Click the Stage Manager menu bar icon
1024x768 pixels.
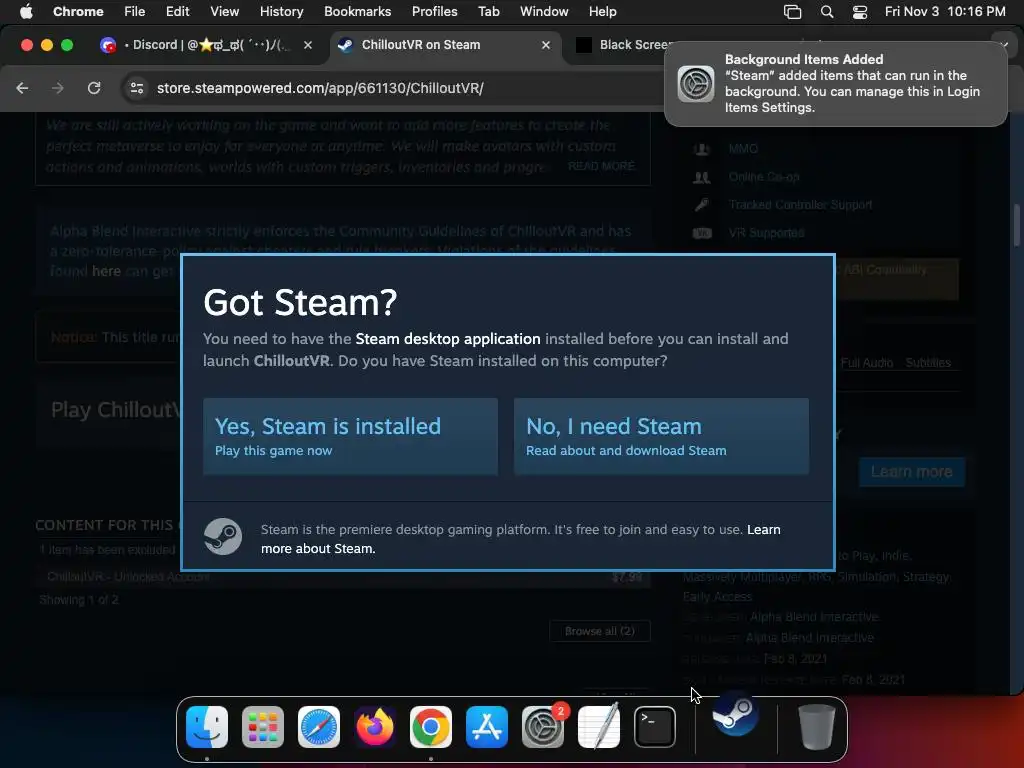click(x=792, y=11)
